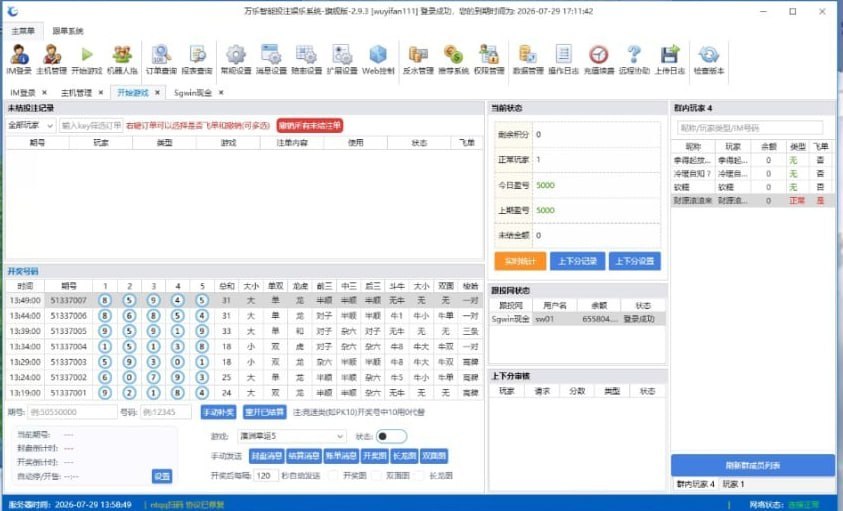Send the 封盘消息 manually
This screenshot has width=843, height=511.
(267, 456)
